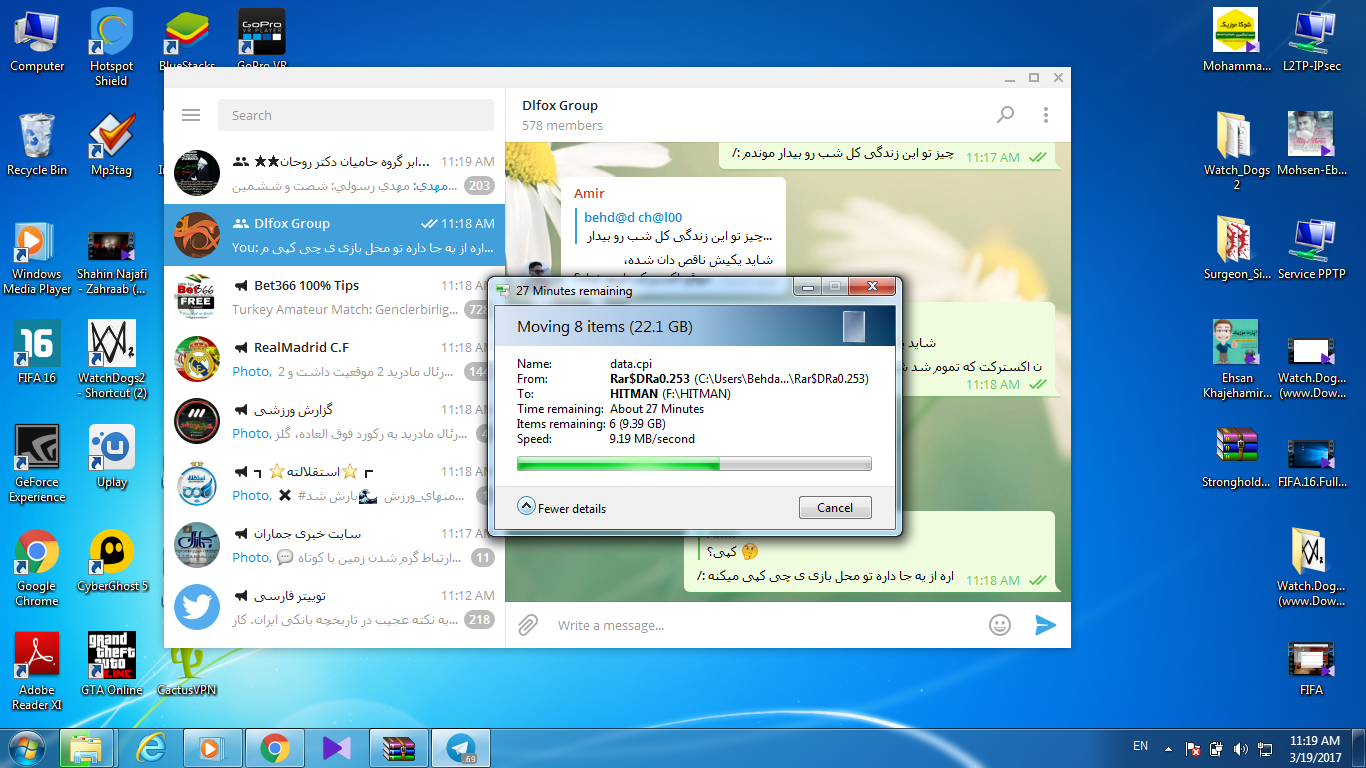Click the Telegram Search field
This screenshot has width=1366, height=768.
coord(356,115)
